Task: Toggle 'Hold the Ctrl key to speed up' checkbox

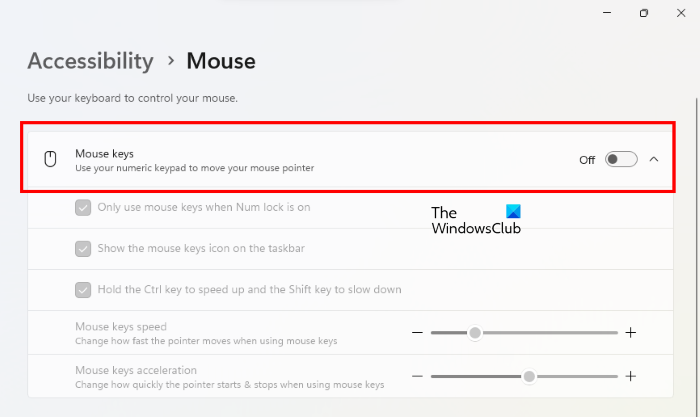Action: tap(84, 289)
